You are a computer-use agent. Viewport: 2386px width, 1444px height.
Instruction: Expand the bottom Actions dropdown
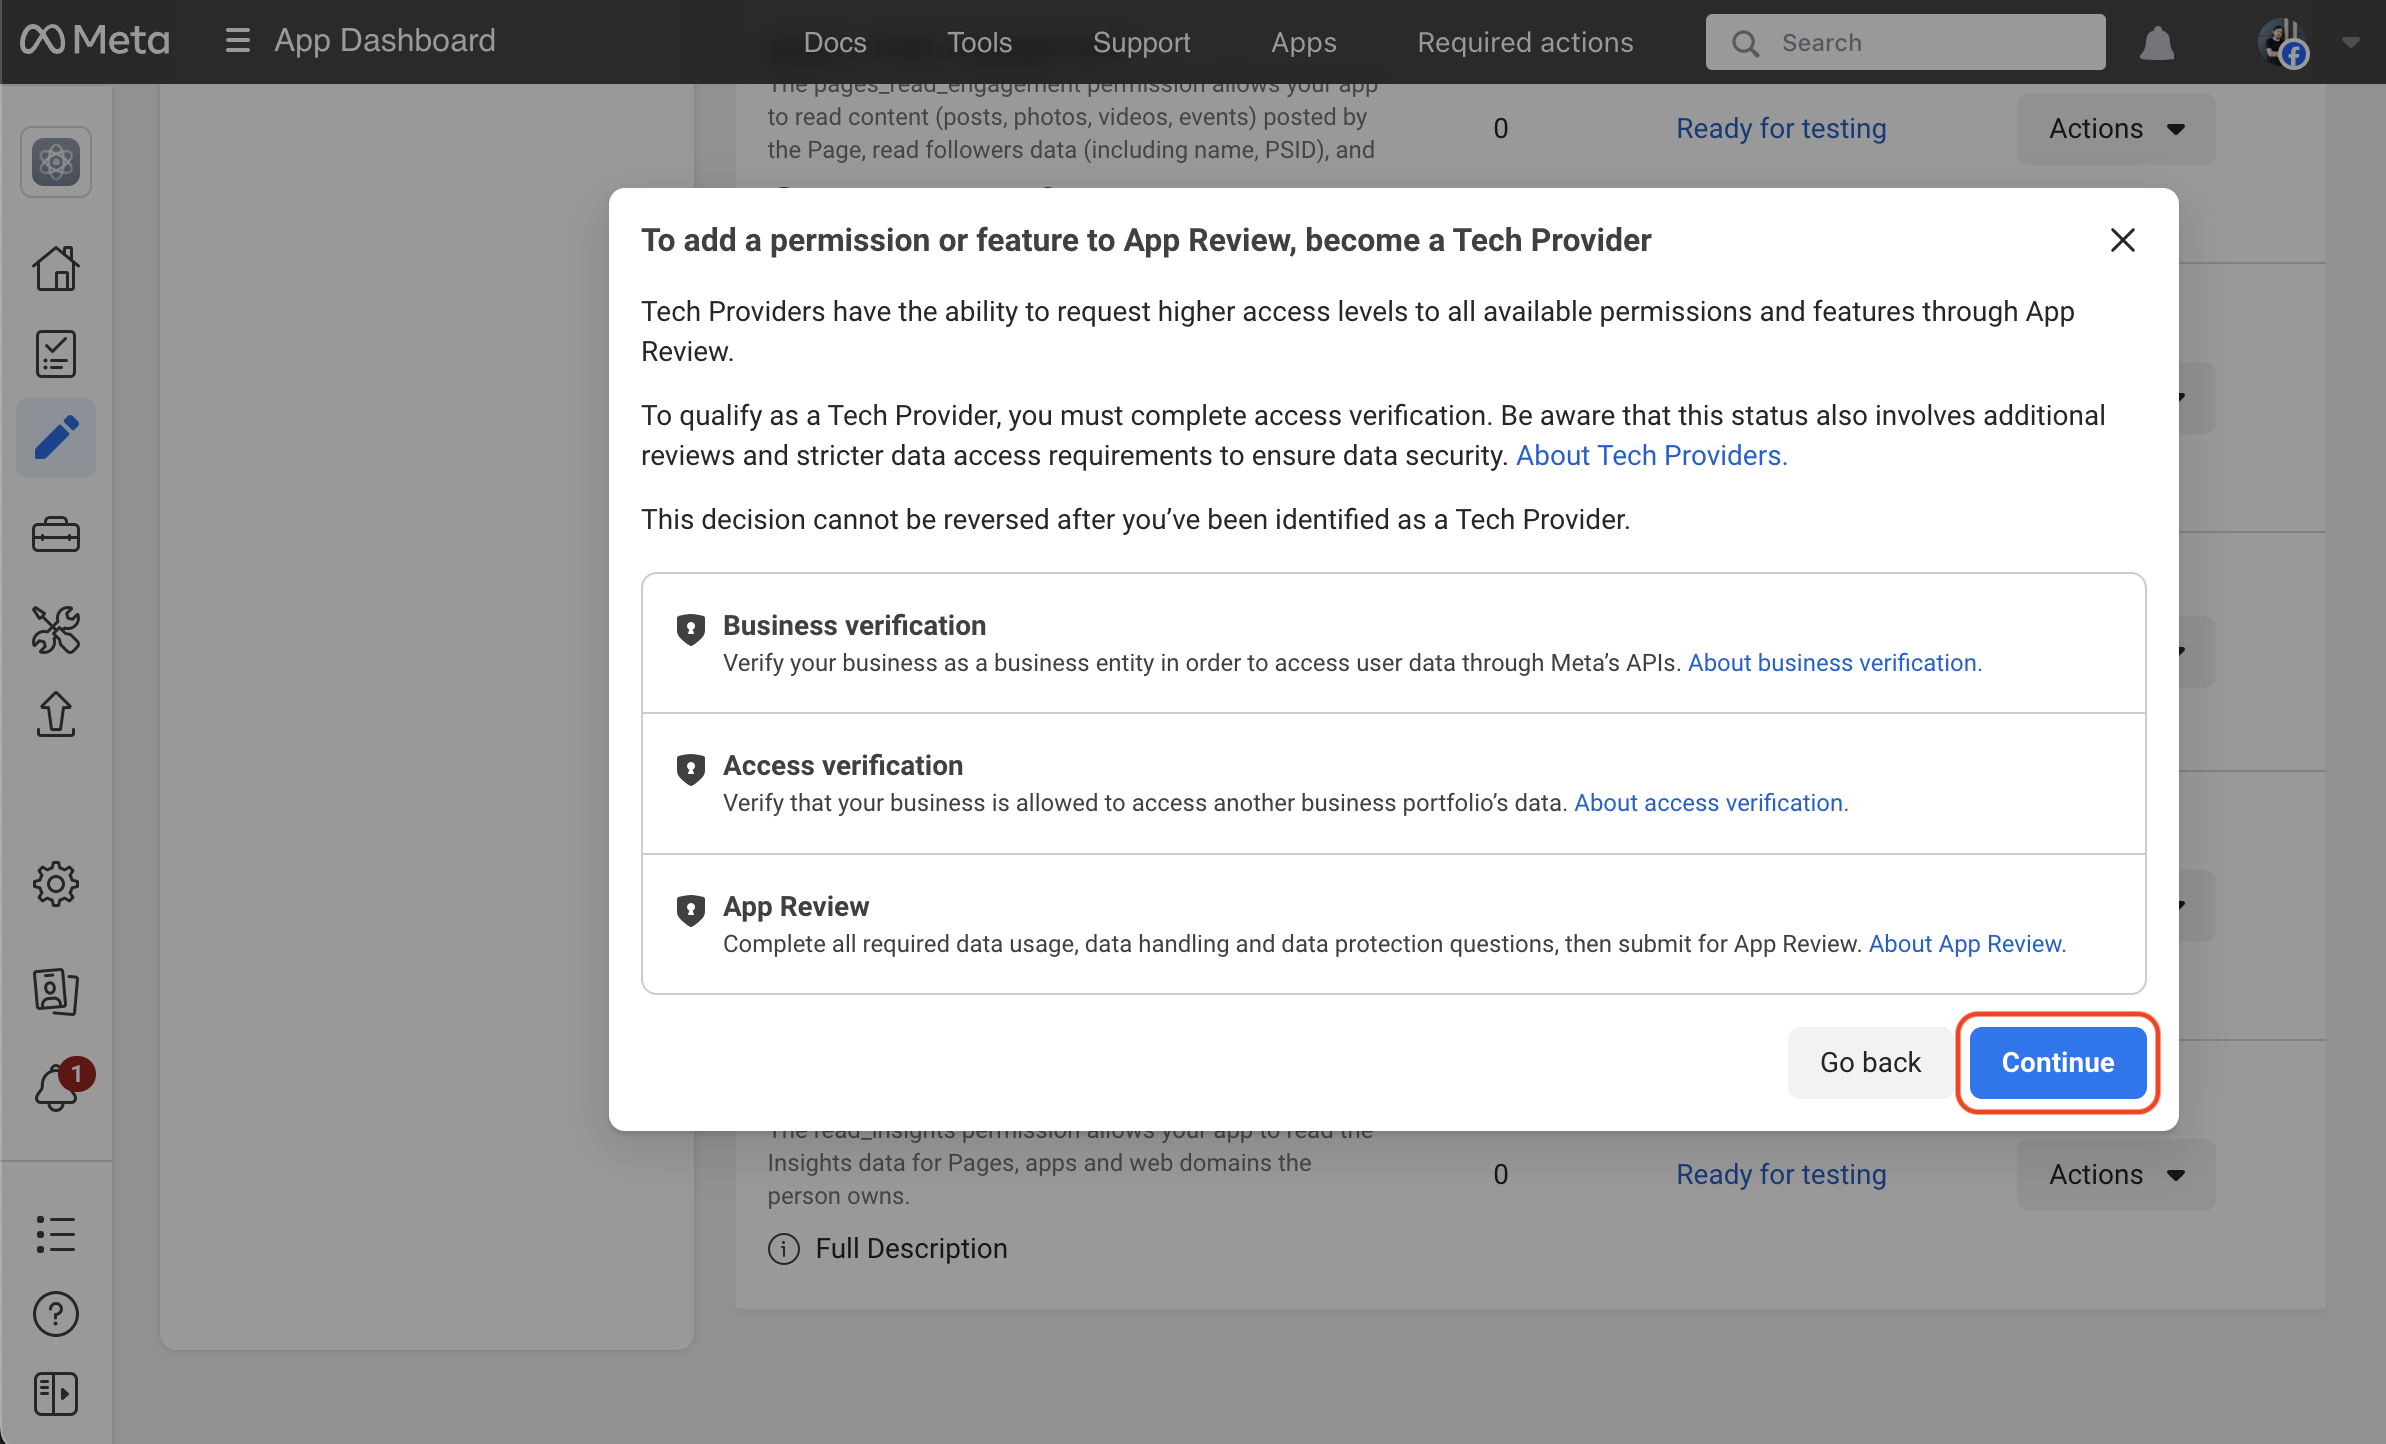point(2115,1174)
